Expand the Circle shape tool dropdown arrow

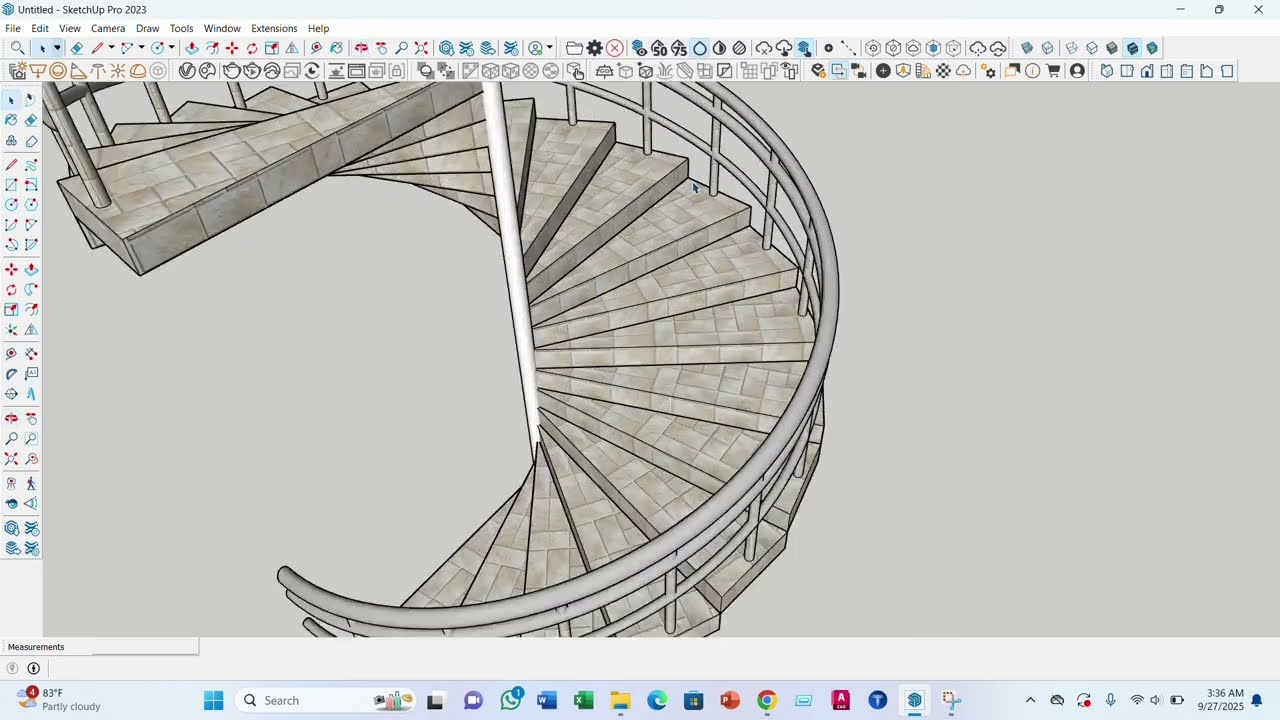coord(171,48)
